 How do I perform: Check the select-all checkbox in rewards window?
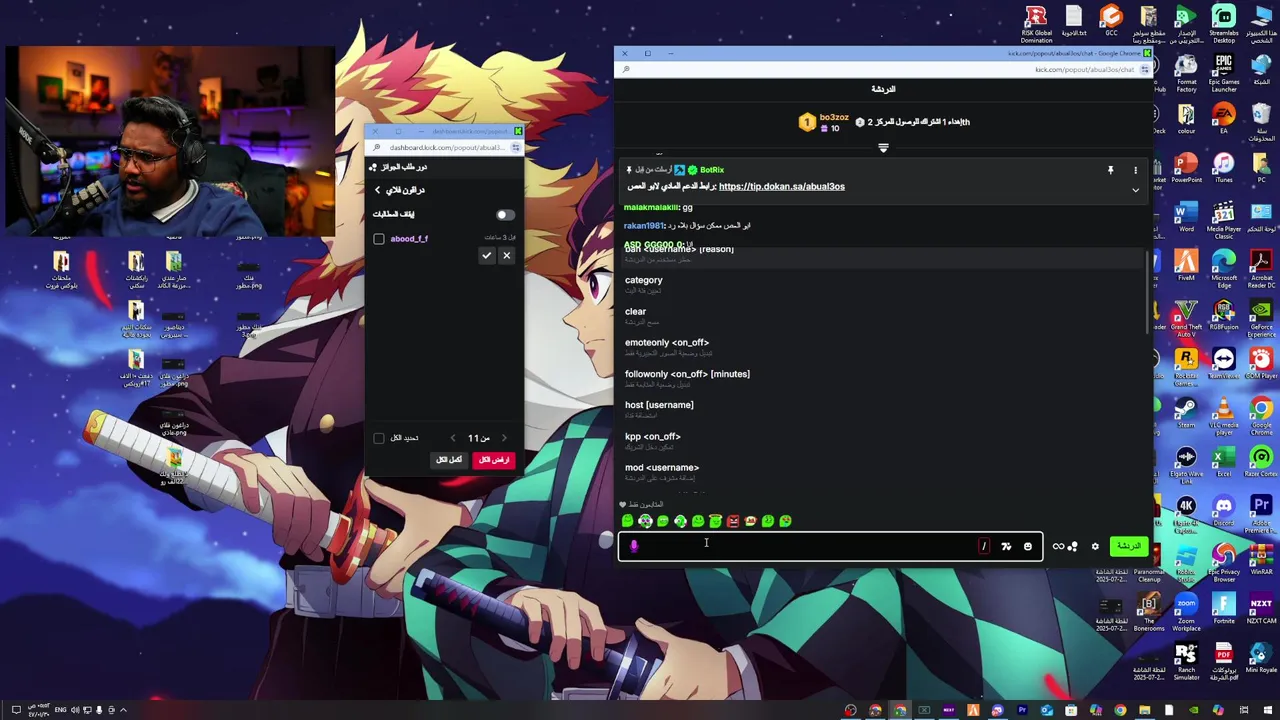point(379,438)
